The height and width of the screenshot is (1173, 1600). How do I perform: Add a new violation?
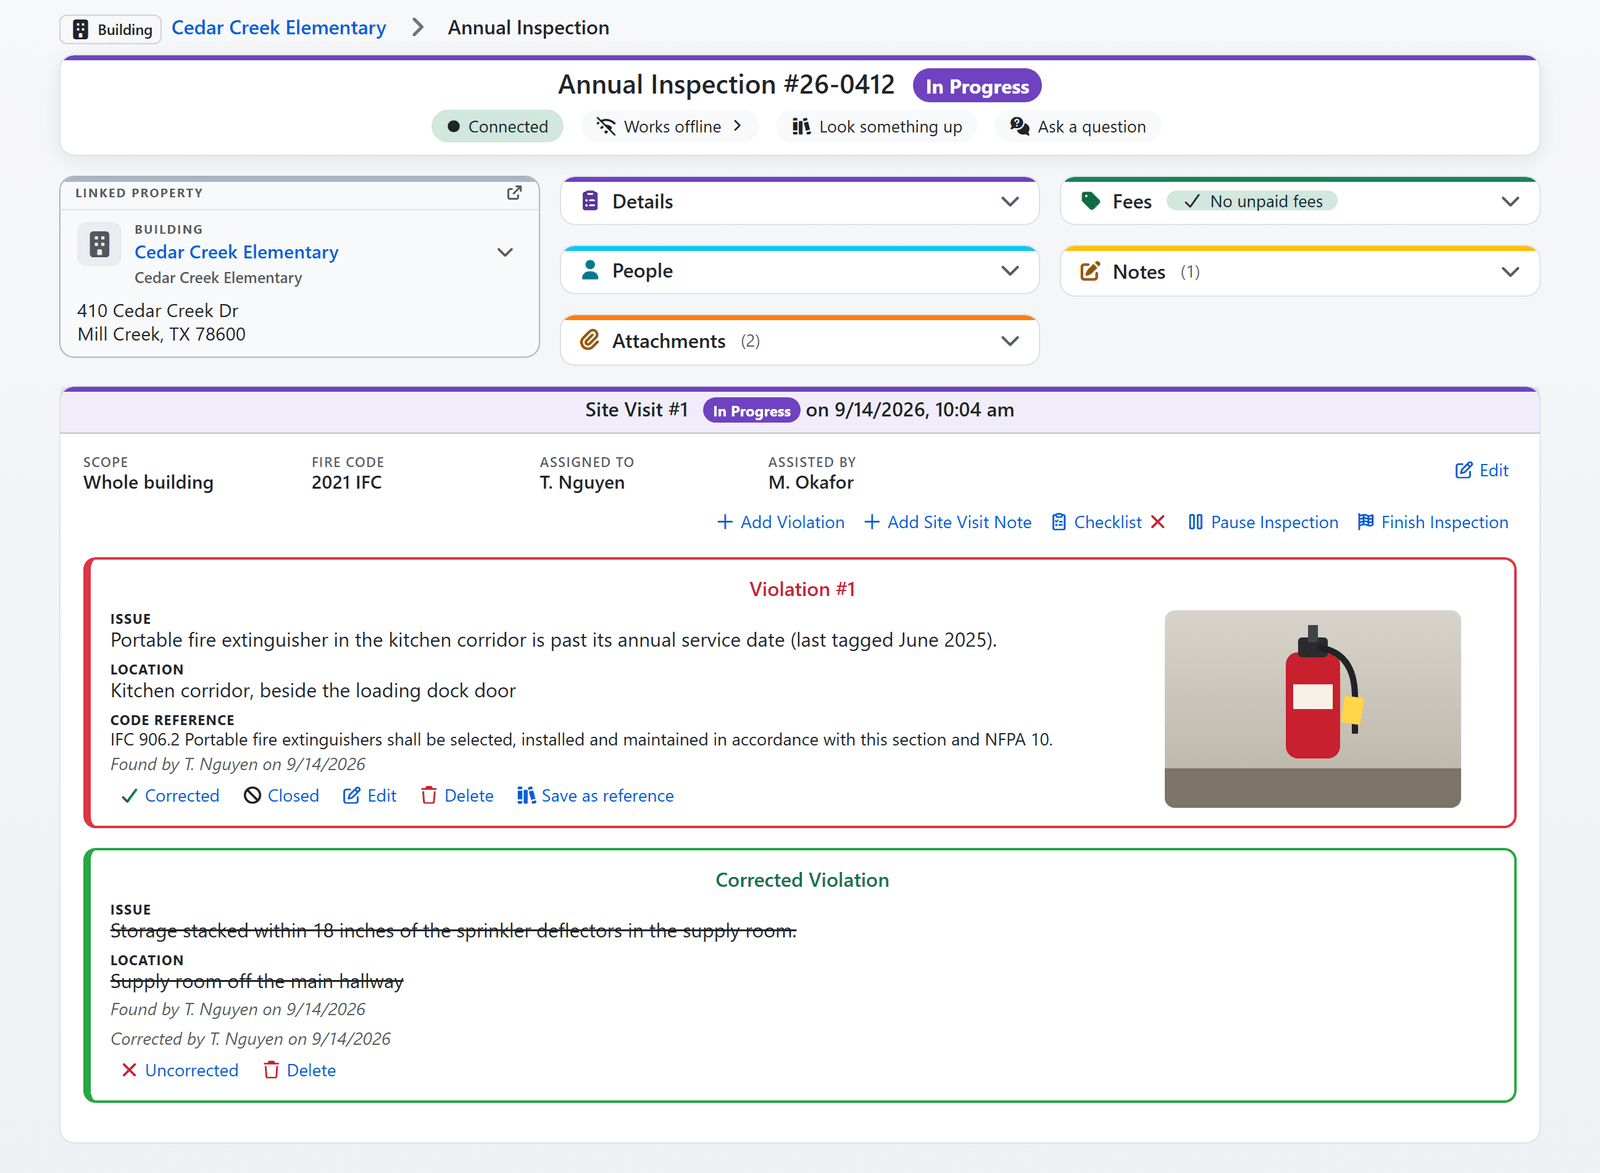coord(781,522)
